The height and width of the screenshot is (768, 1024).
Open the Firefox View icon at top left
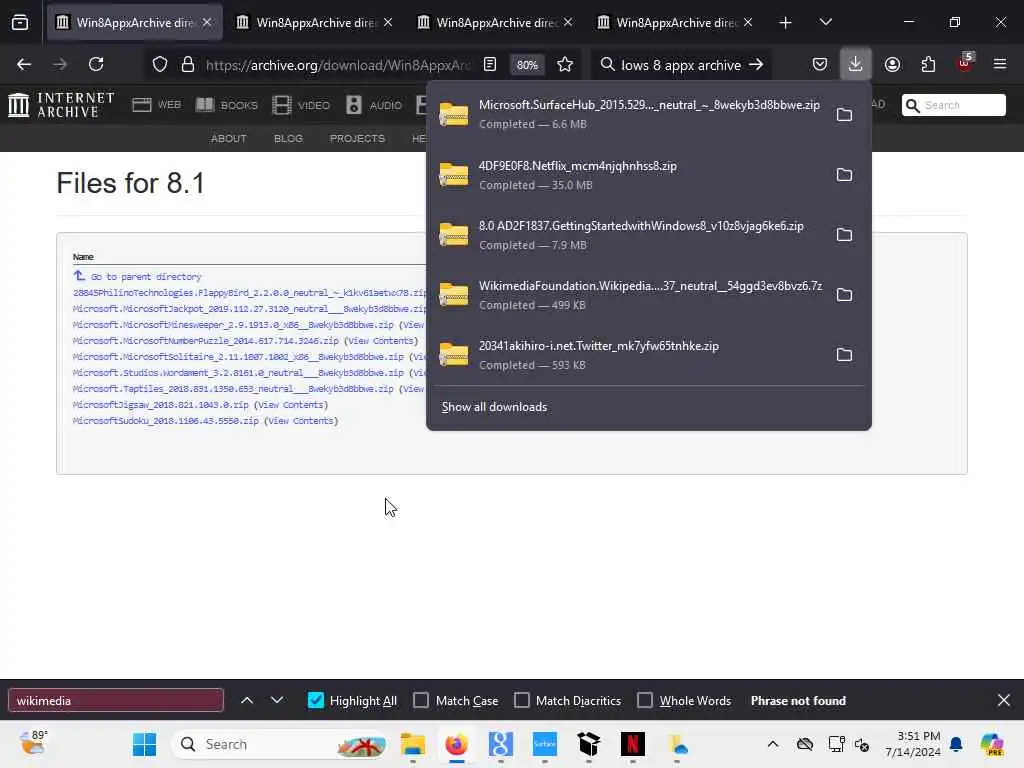click(20, 23)
